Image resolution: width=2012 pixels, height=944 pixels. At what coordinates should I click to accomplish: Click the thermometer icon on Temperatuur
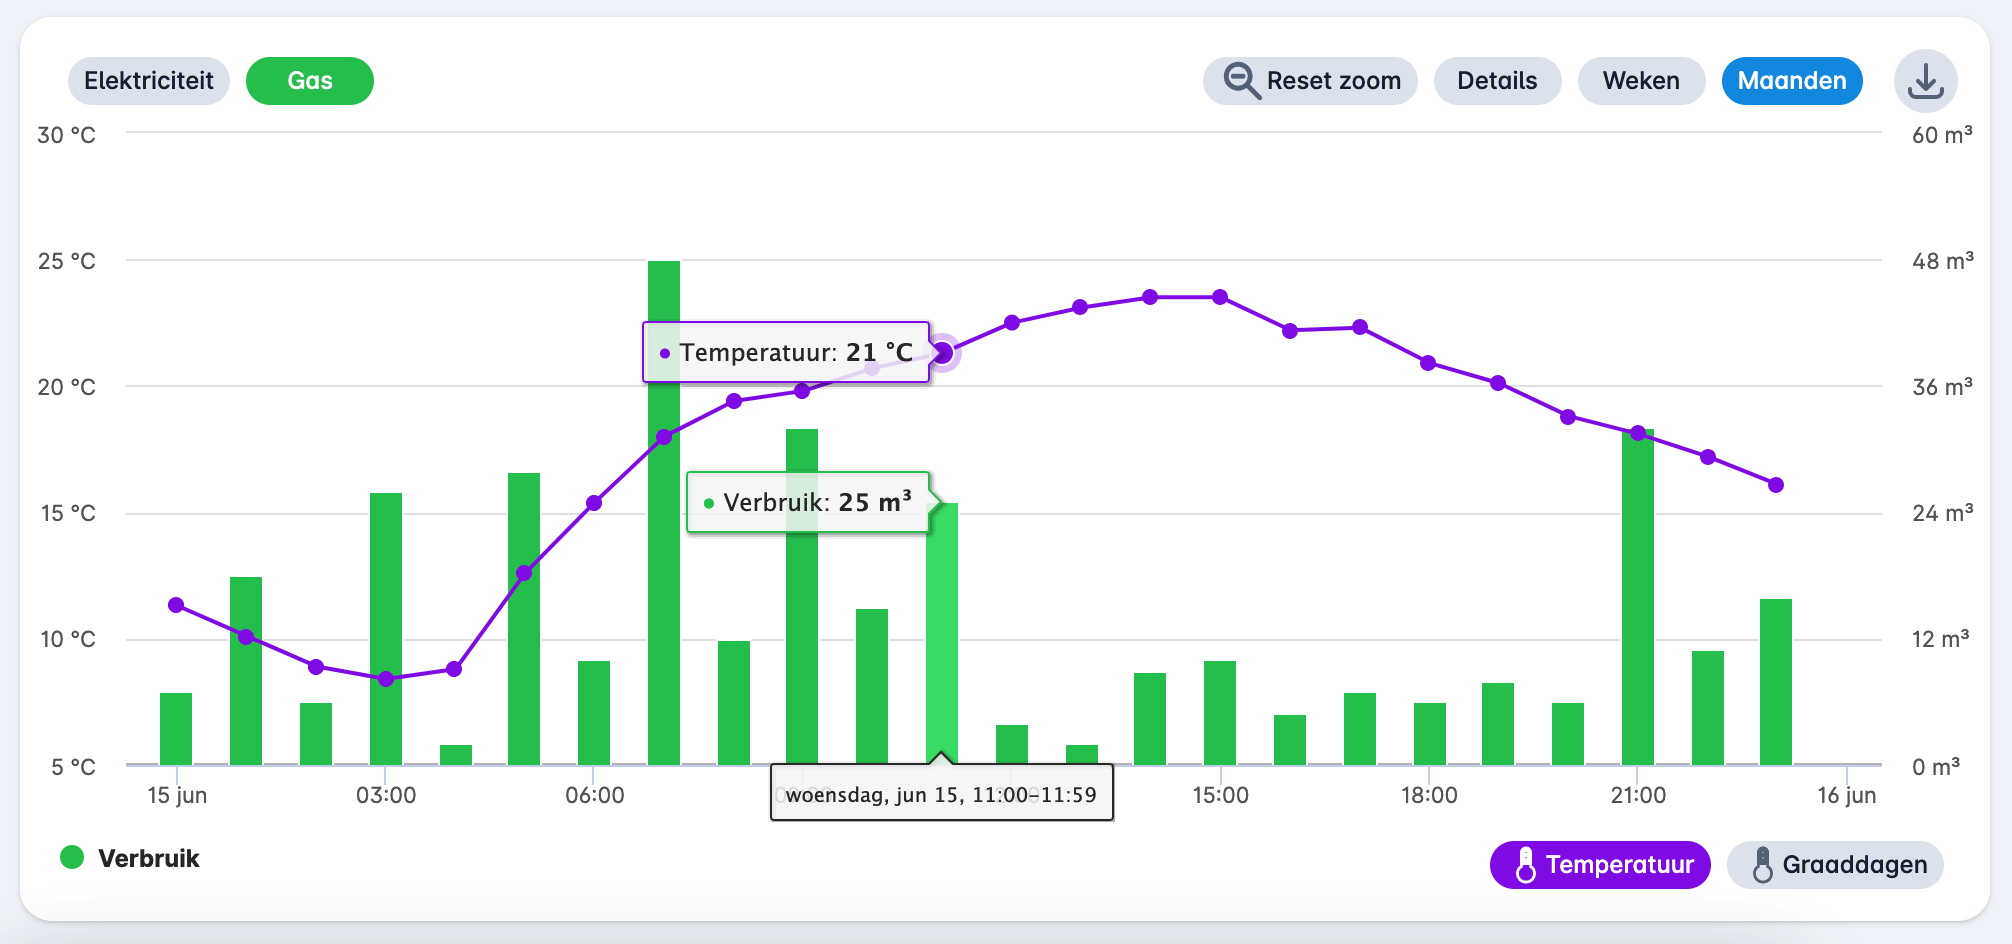point(1525,865)
